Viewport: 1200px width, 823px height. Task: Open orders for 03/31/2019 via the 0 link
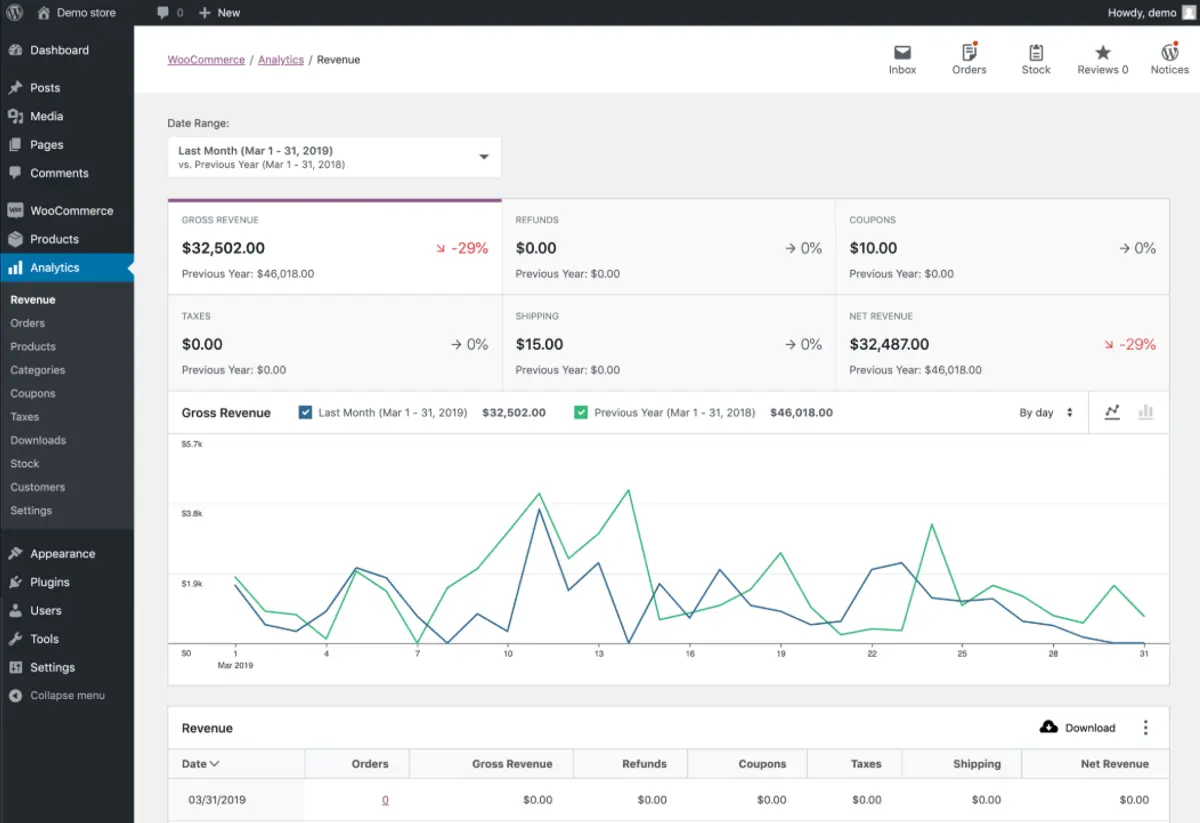(385, 799)
